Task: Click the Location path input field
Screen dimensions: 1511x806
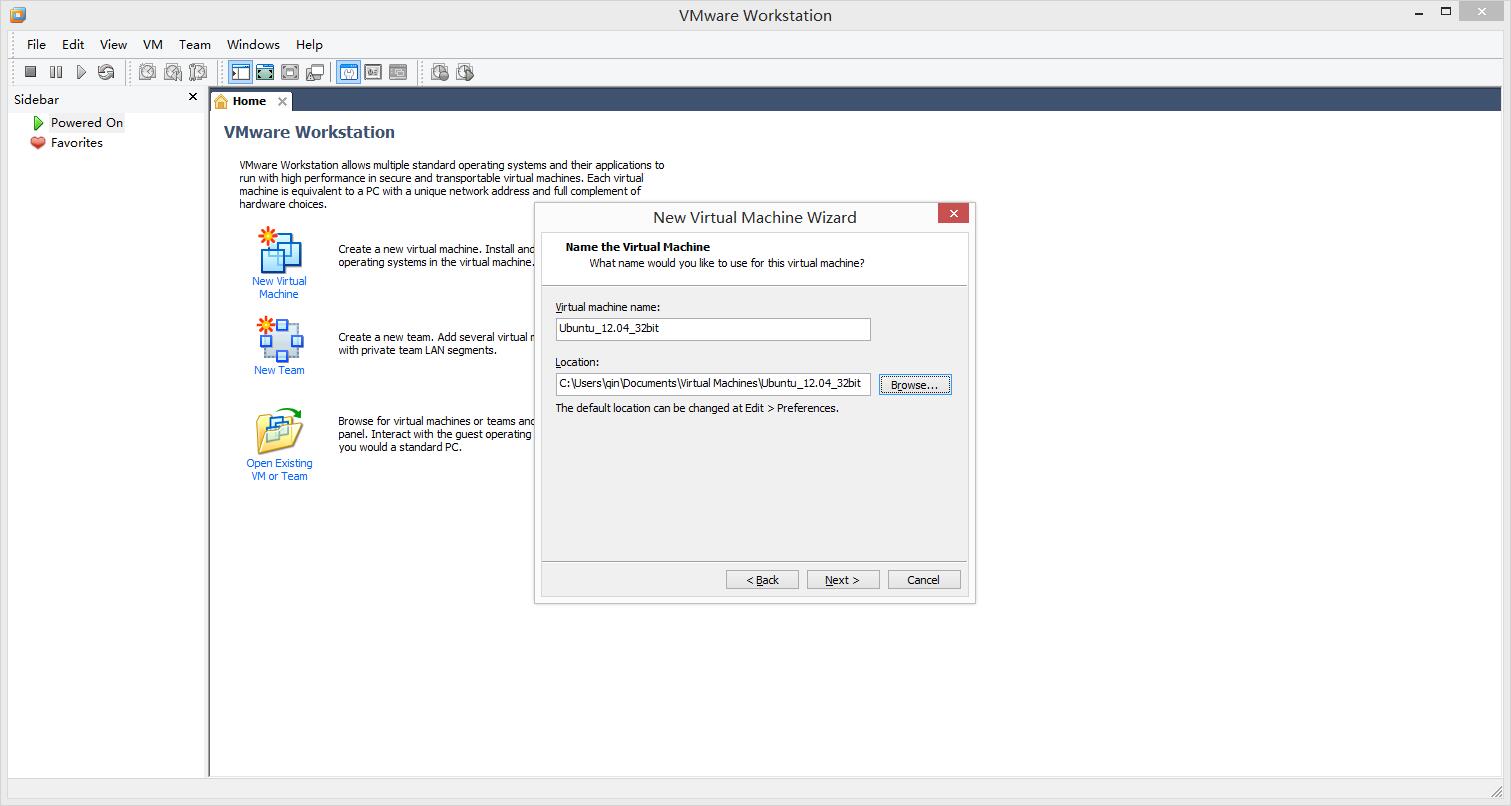Action: 713,384
